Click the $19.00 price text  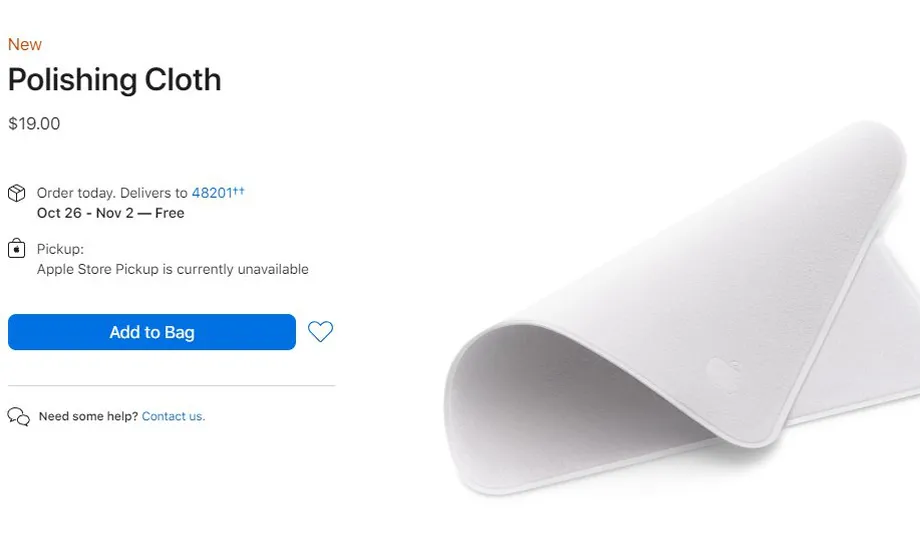point(34,124)
